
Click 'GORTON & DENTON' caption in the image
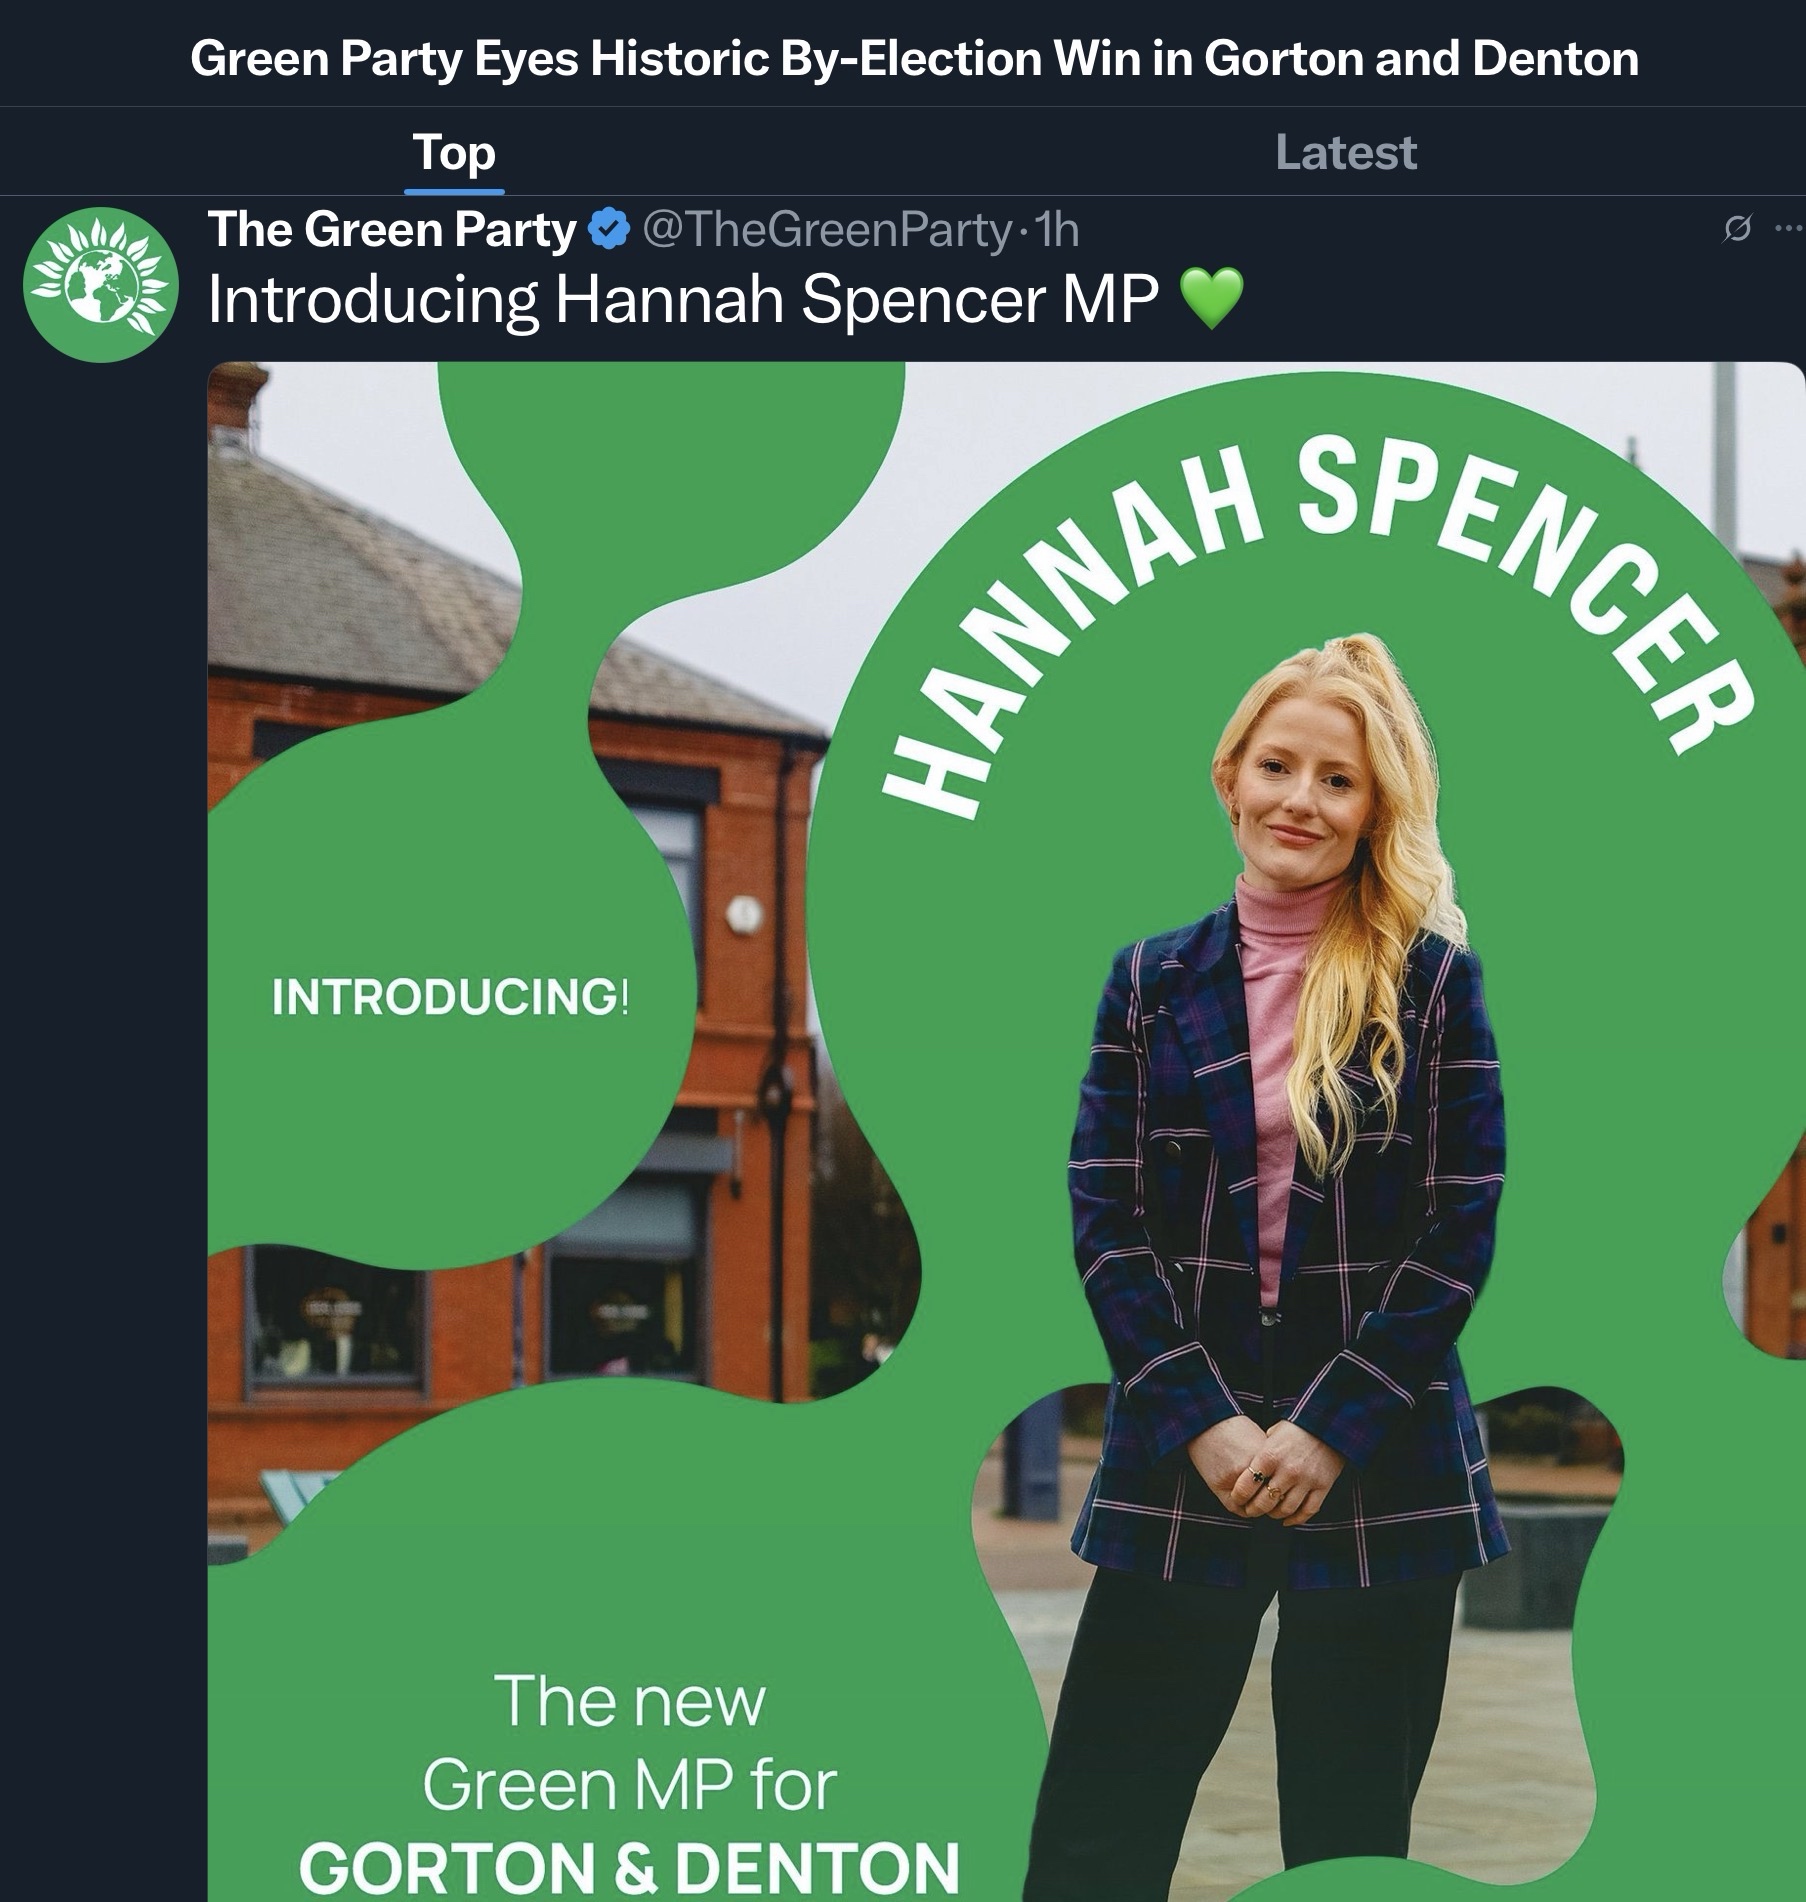(x=629, y=1866)
